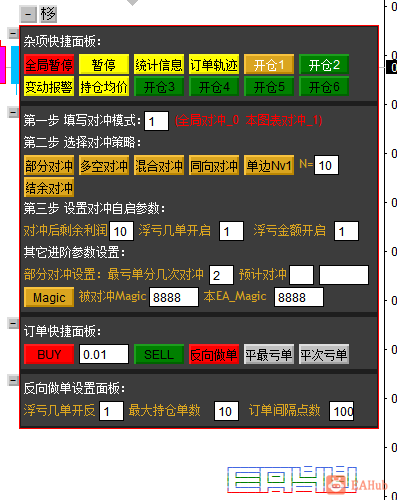Image resolution: width=397 pixels, height=500 pixels.
Task: Toggle the yellow 暂停 button
Action: click(x=104, y=64)
